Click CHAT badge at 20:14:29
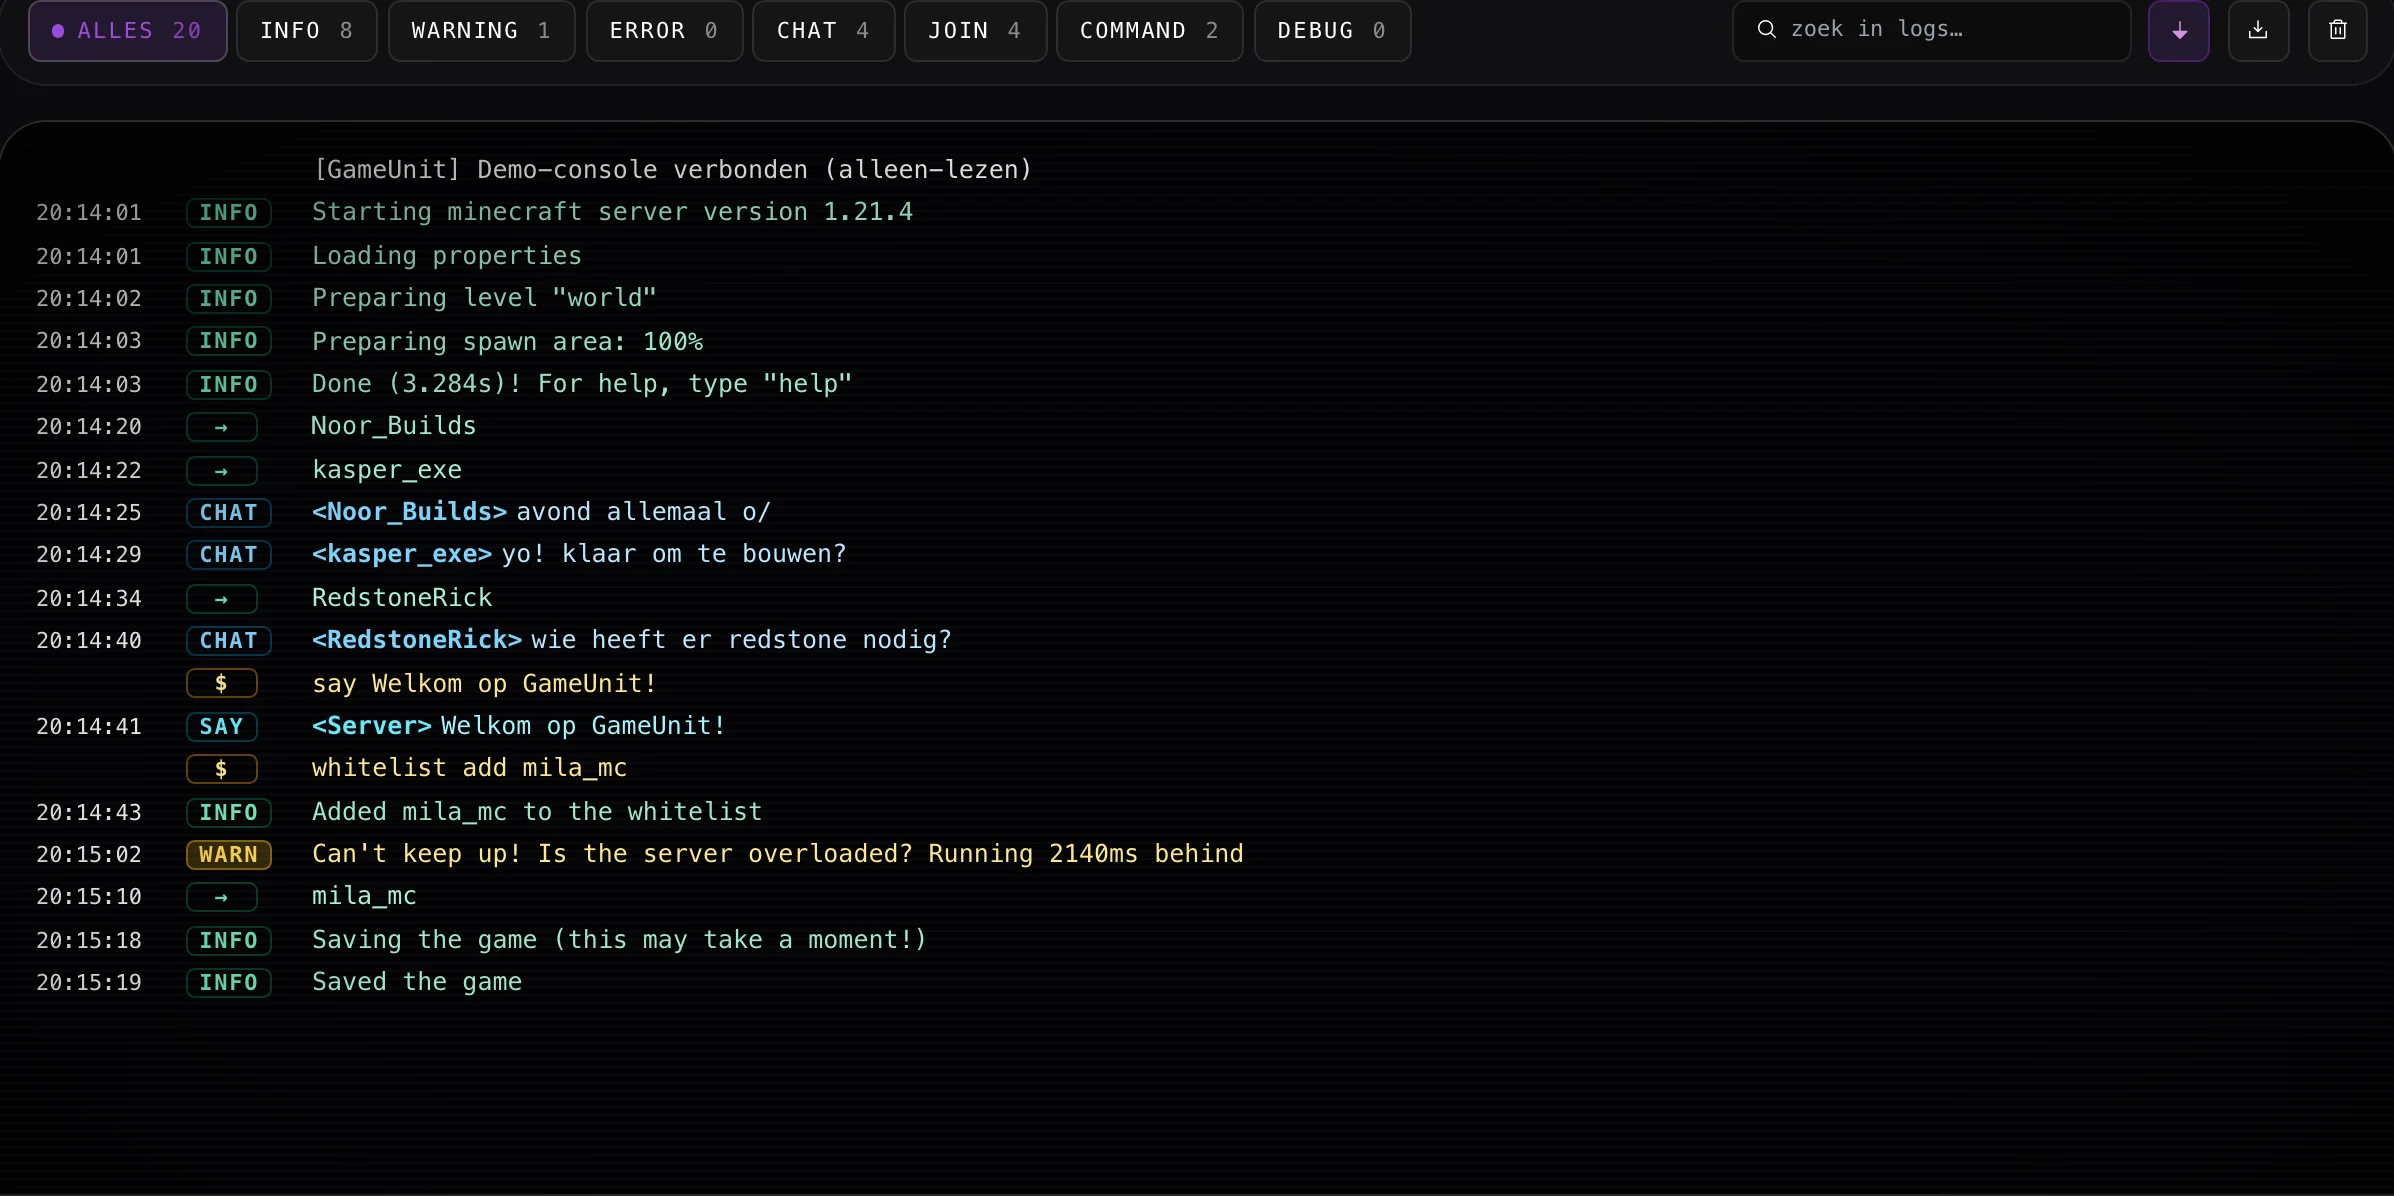Image resolution: width=2394 pixels, height=1196 pixels. point(229,555)
